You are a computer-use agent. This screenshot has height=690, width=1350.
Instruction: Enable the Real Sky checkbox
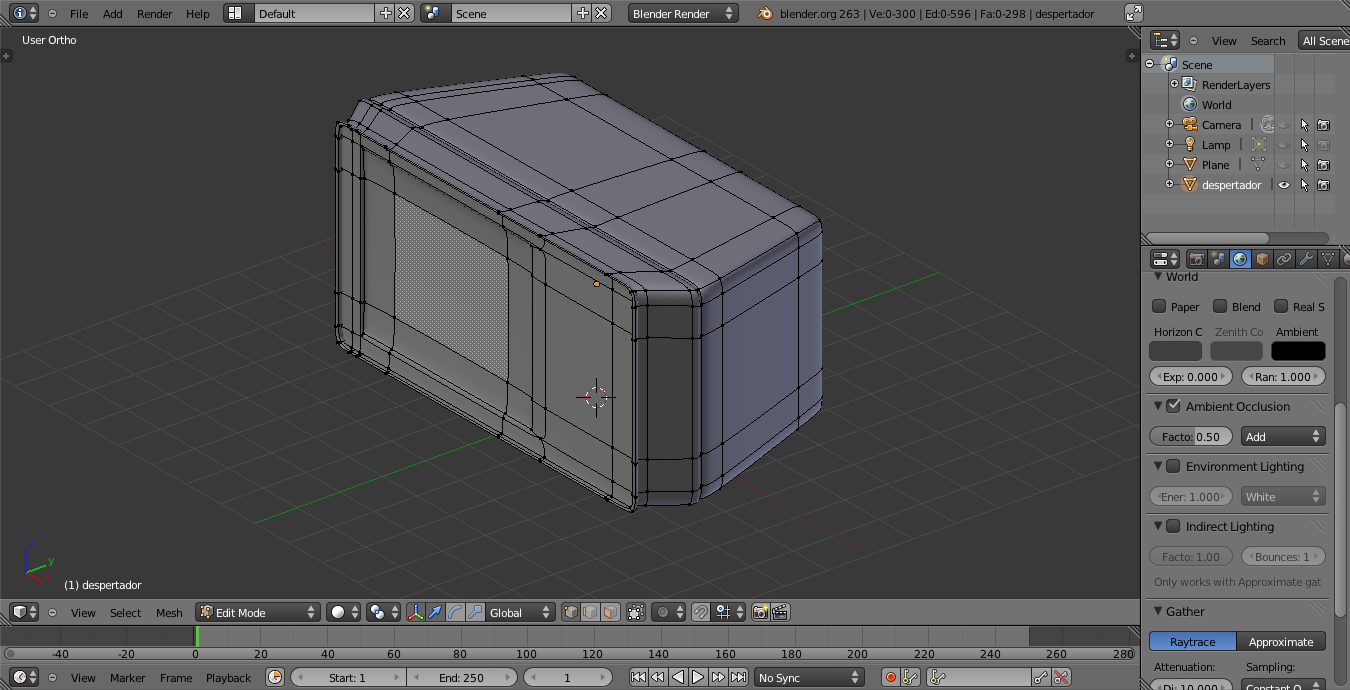click(x=1281, y=306)
